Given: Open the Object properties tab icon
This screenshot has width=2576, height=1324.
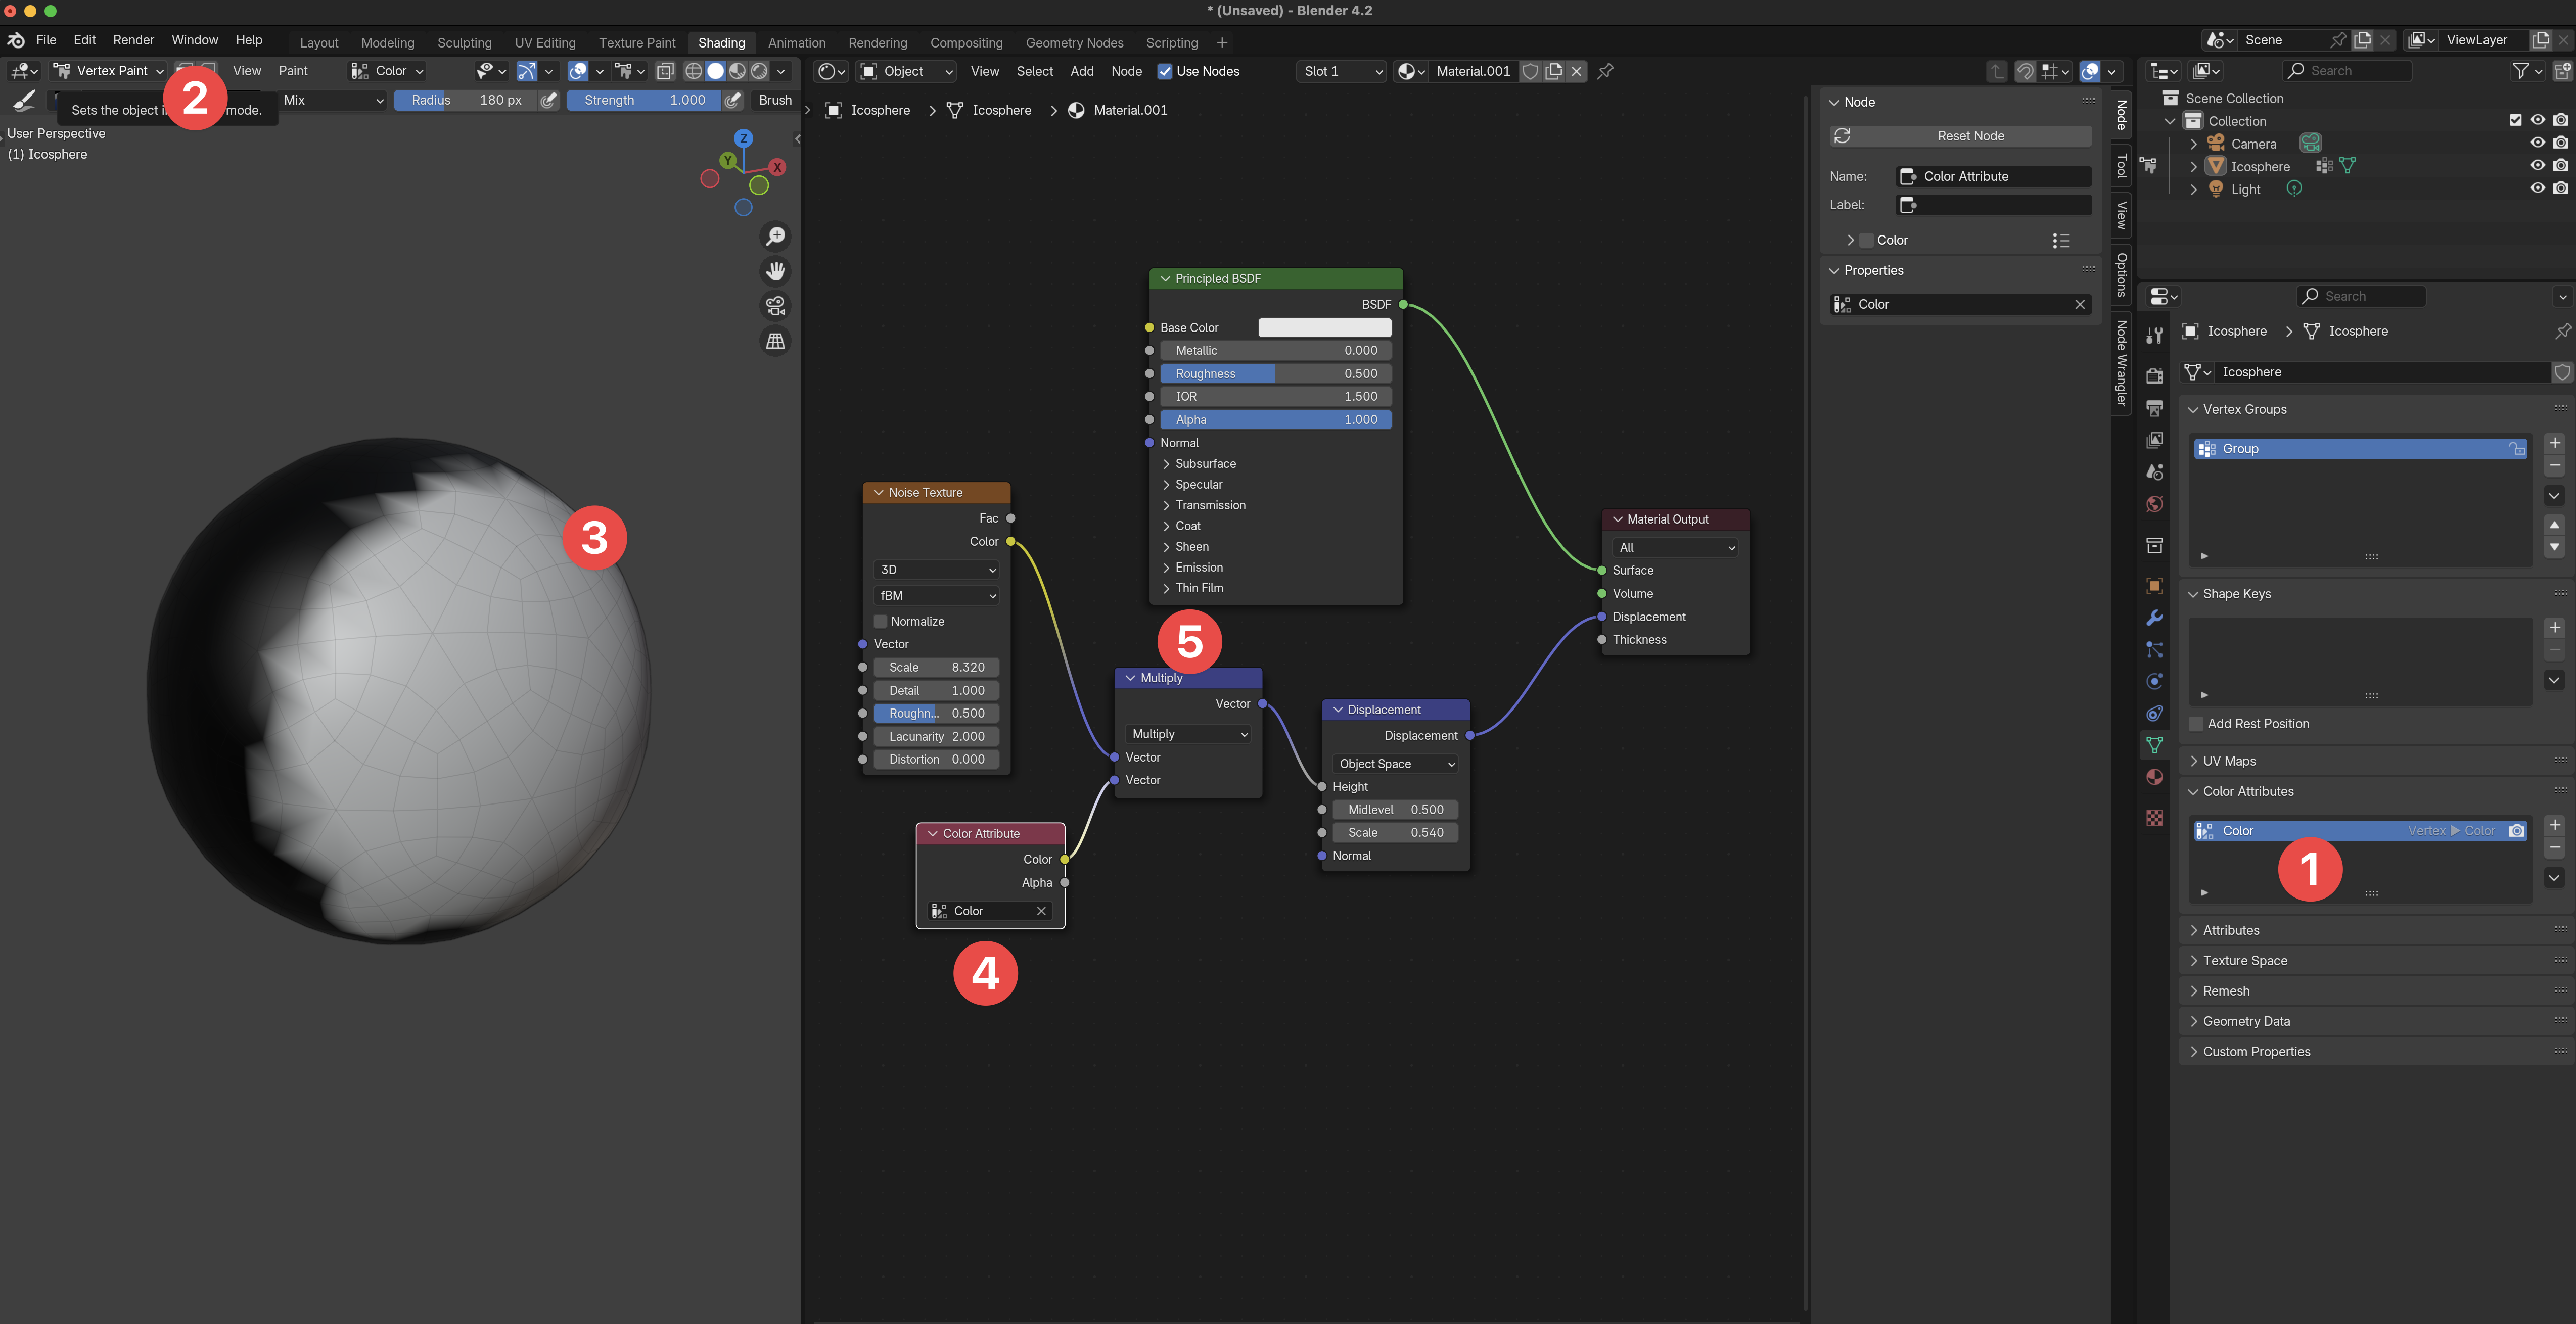Looking at the screenshot, I should [2154, 586].
